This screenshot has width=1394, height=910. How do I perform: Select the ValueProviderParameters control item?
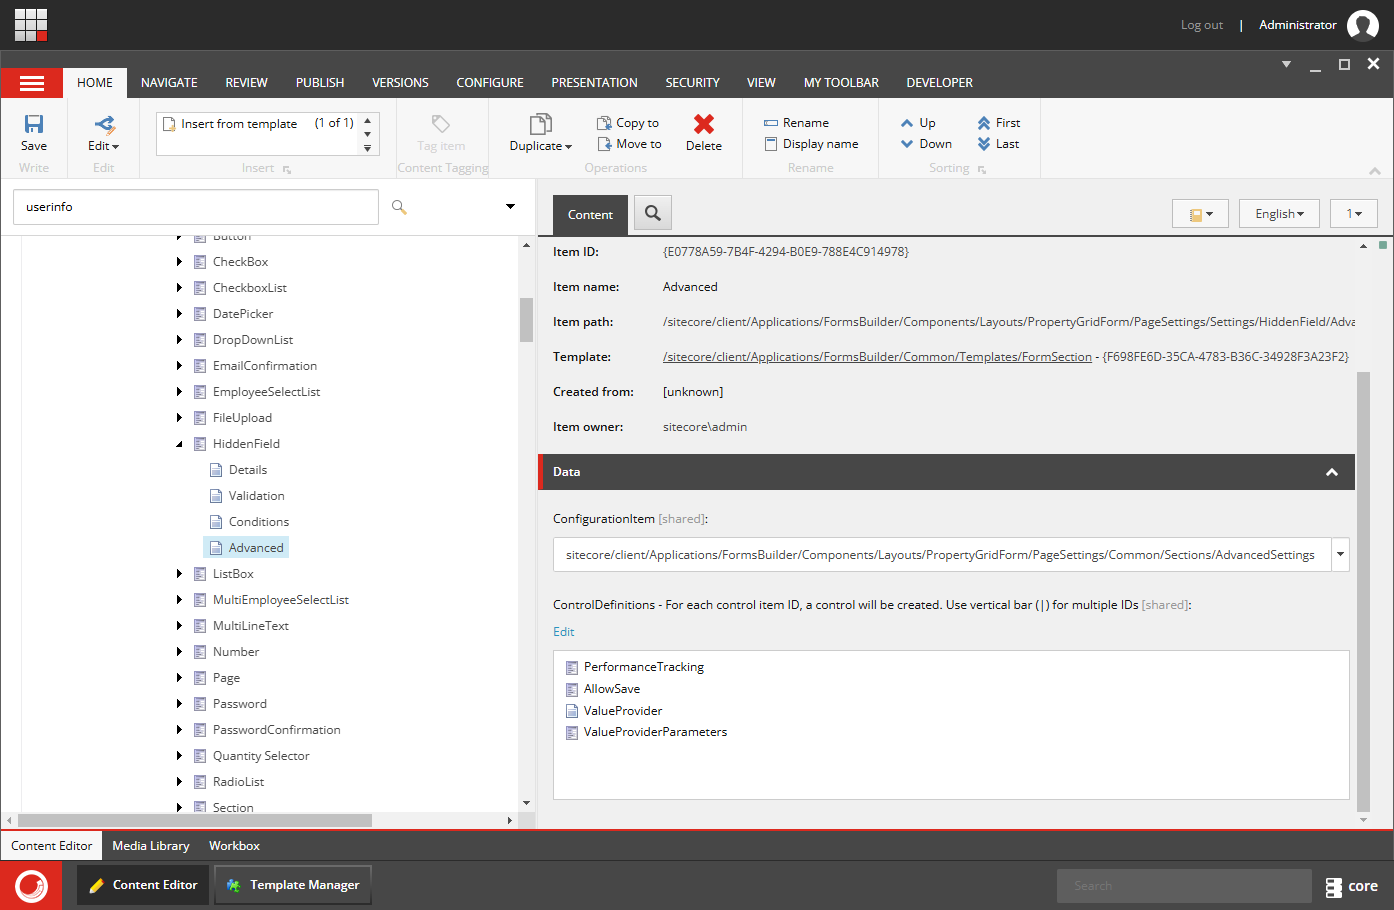(x=646, y=732)
